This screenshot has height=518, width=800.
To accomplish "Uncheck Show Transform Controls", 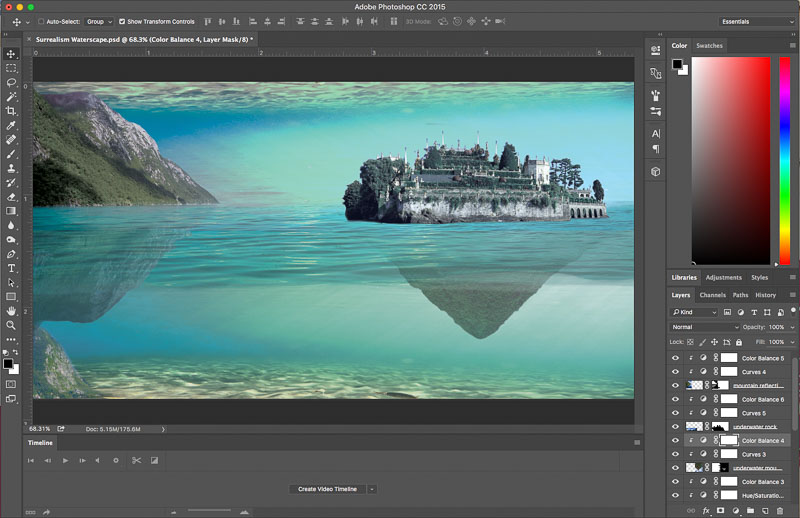I will [x=122, y=21].
